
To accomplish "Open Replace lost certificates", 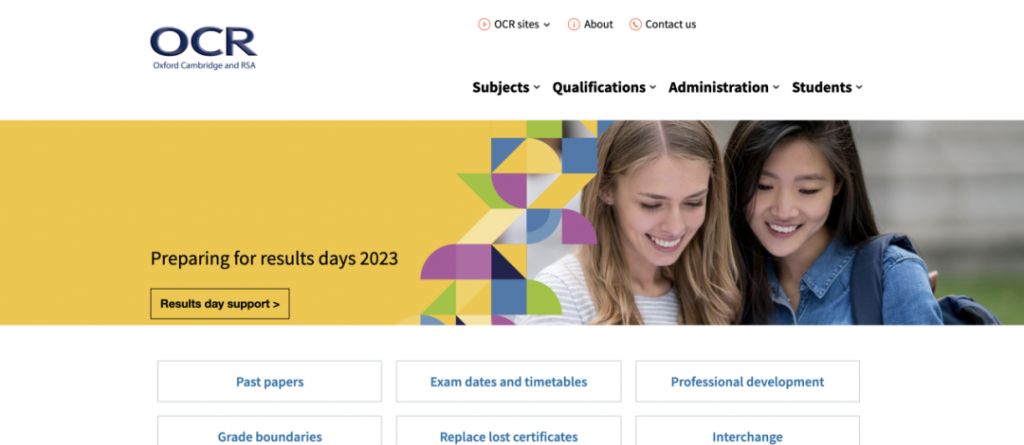I will coord(509,431).
